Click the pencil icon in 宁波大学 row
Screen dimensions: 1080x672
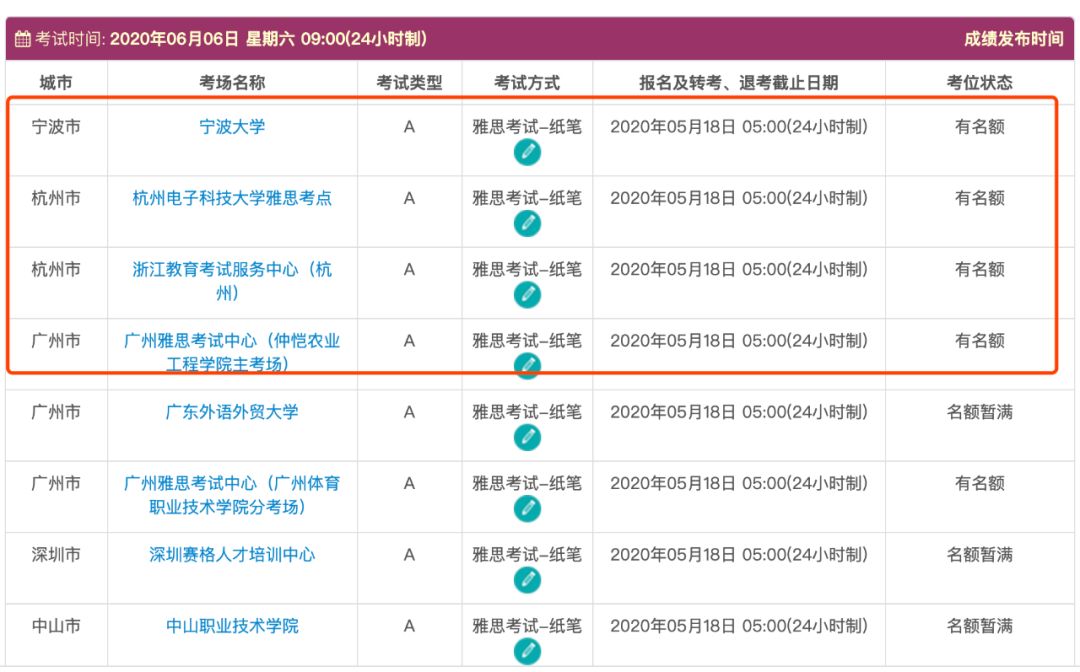point(527,152)
